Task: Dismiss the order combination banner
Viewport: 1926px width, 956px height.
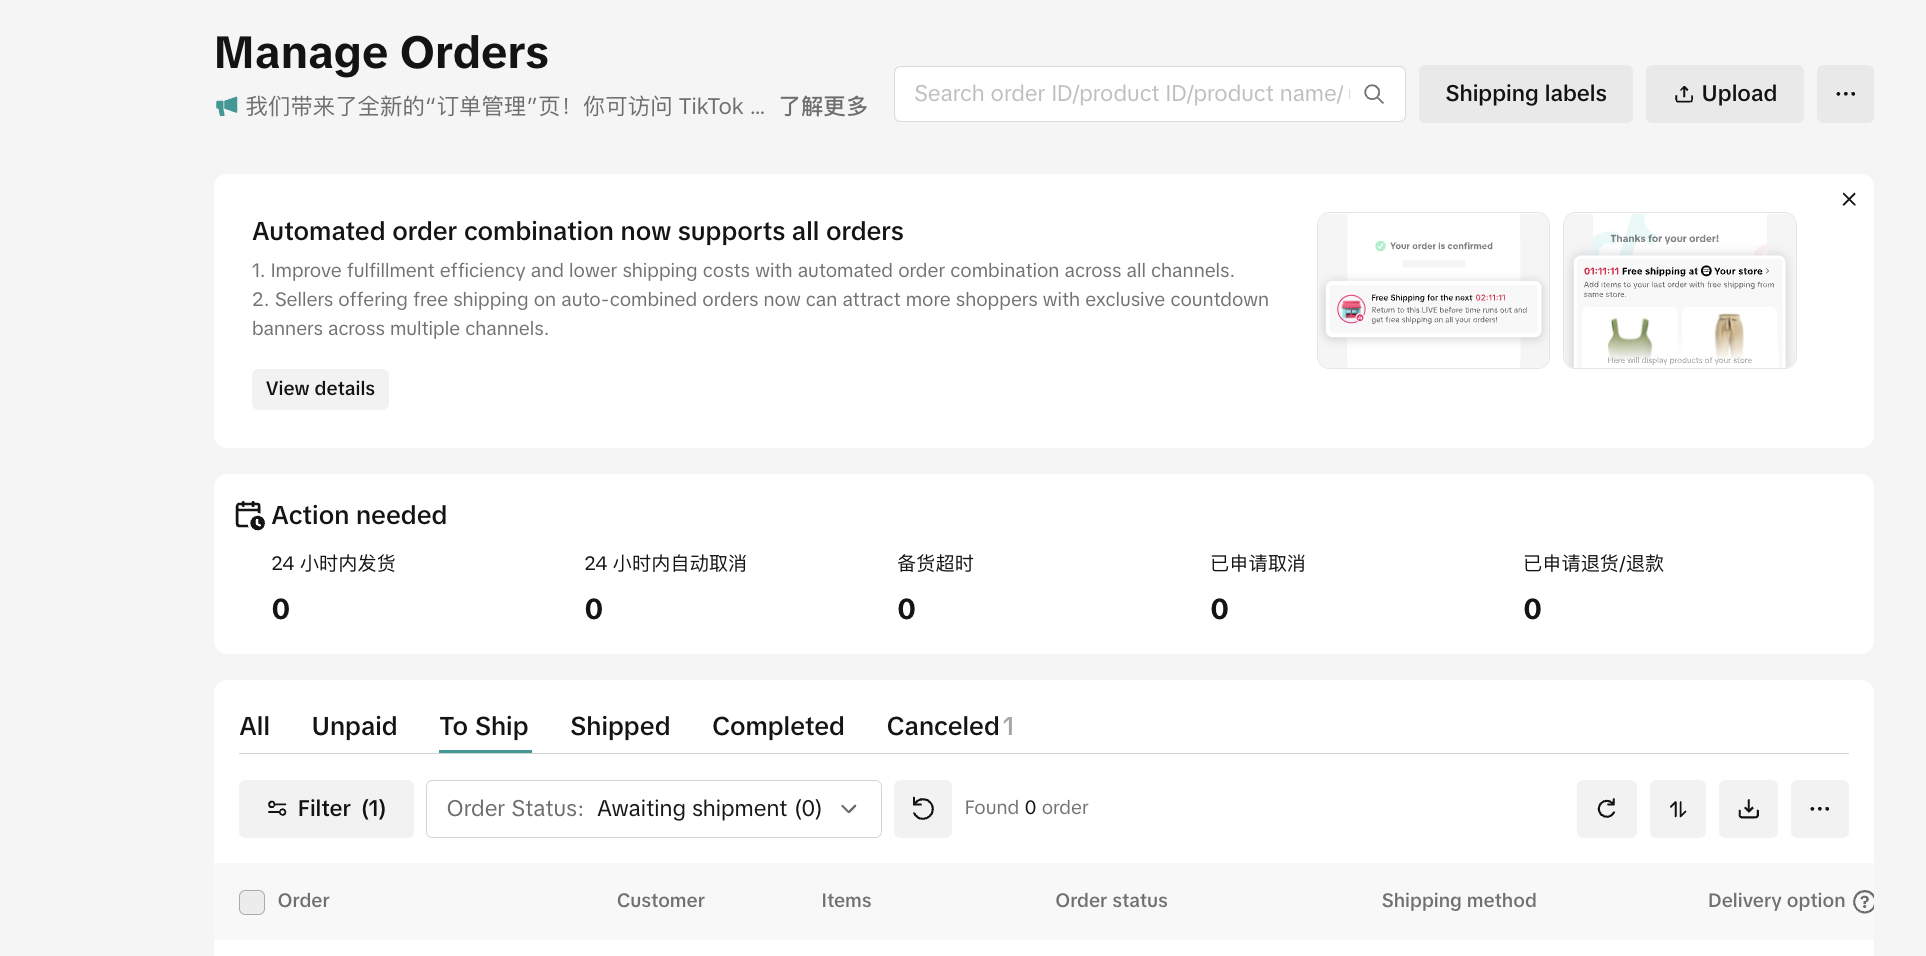Action: [x=1849, y=199]
